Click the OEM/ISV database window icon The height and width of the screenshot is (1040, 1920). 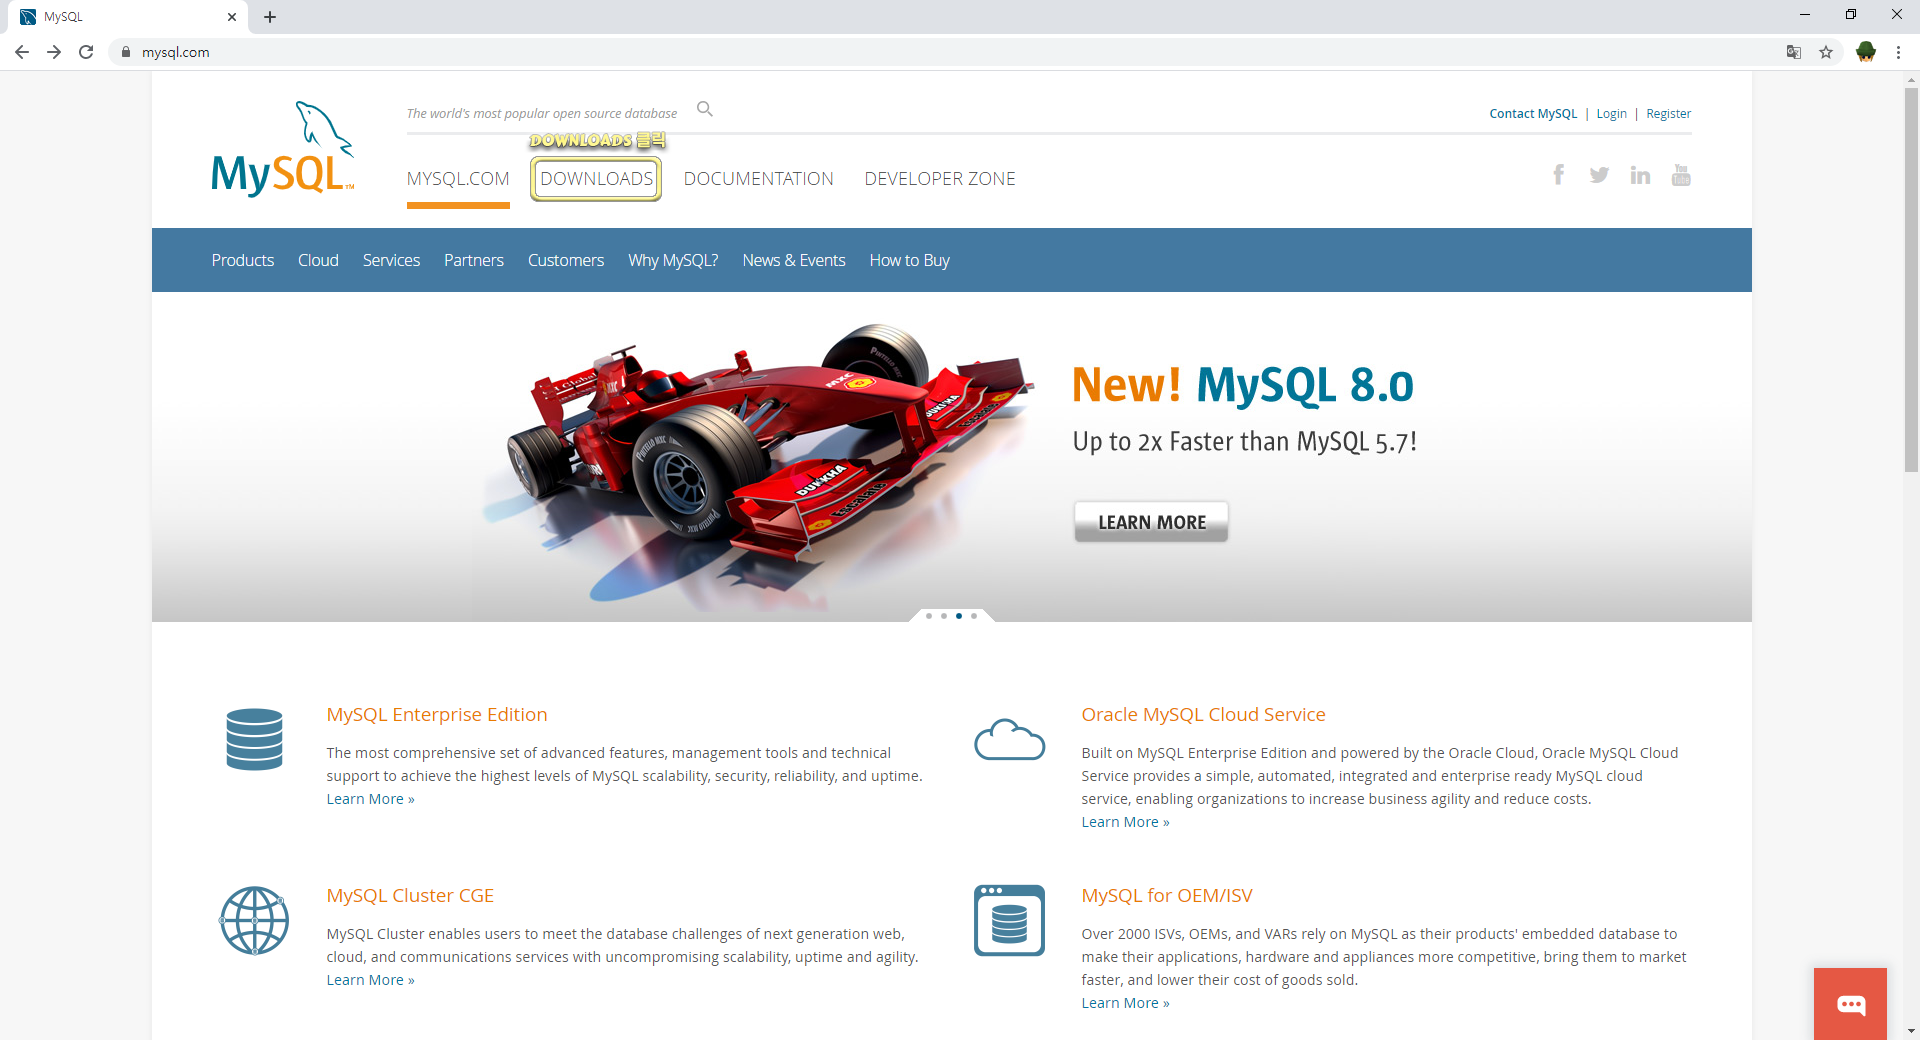point(1009,920)
